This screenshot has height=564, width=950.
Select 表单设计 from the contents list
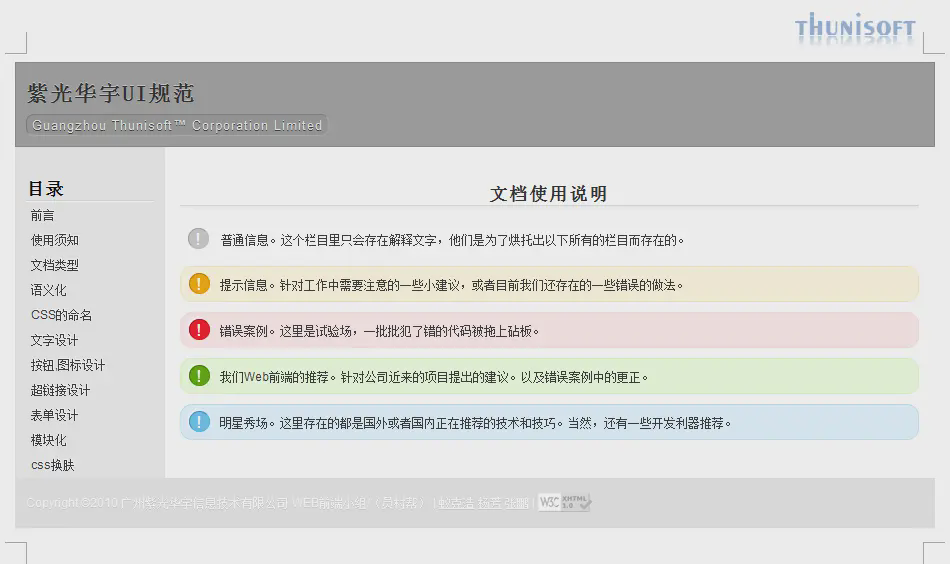55,415
